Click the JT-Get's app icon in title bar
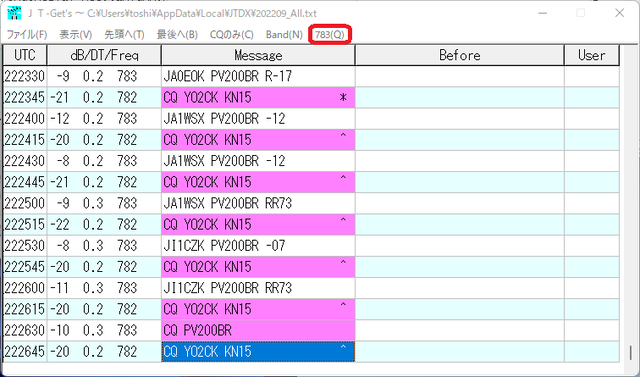Screen dimensions: 640x377 (14, 13)
